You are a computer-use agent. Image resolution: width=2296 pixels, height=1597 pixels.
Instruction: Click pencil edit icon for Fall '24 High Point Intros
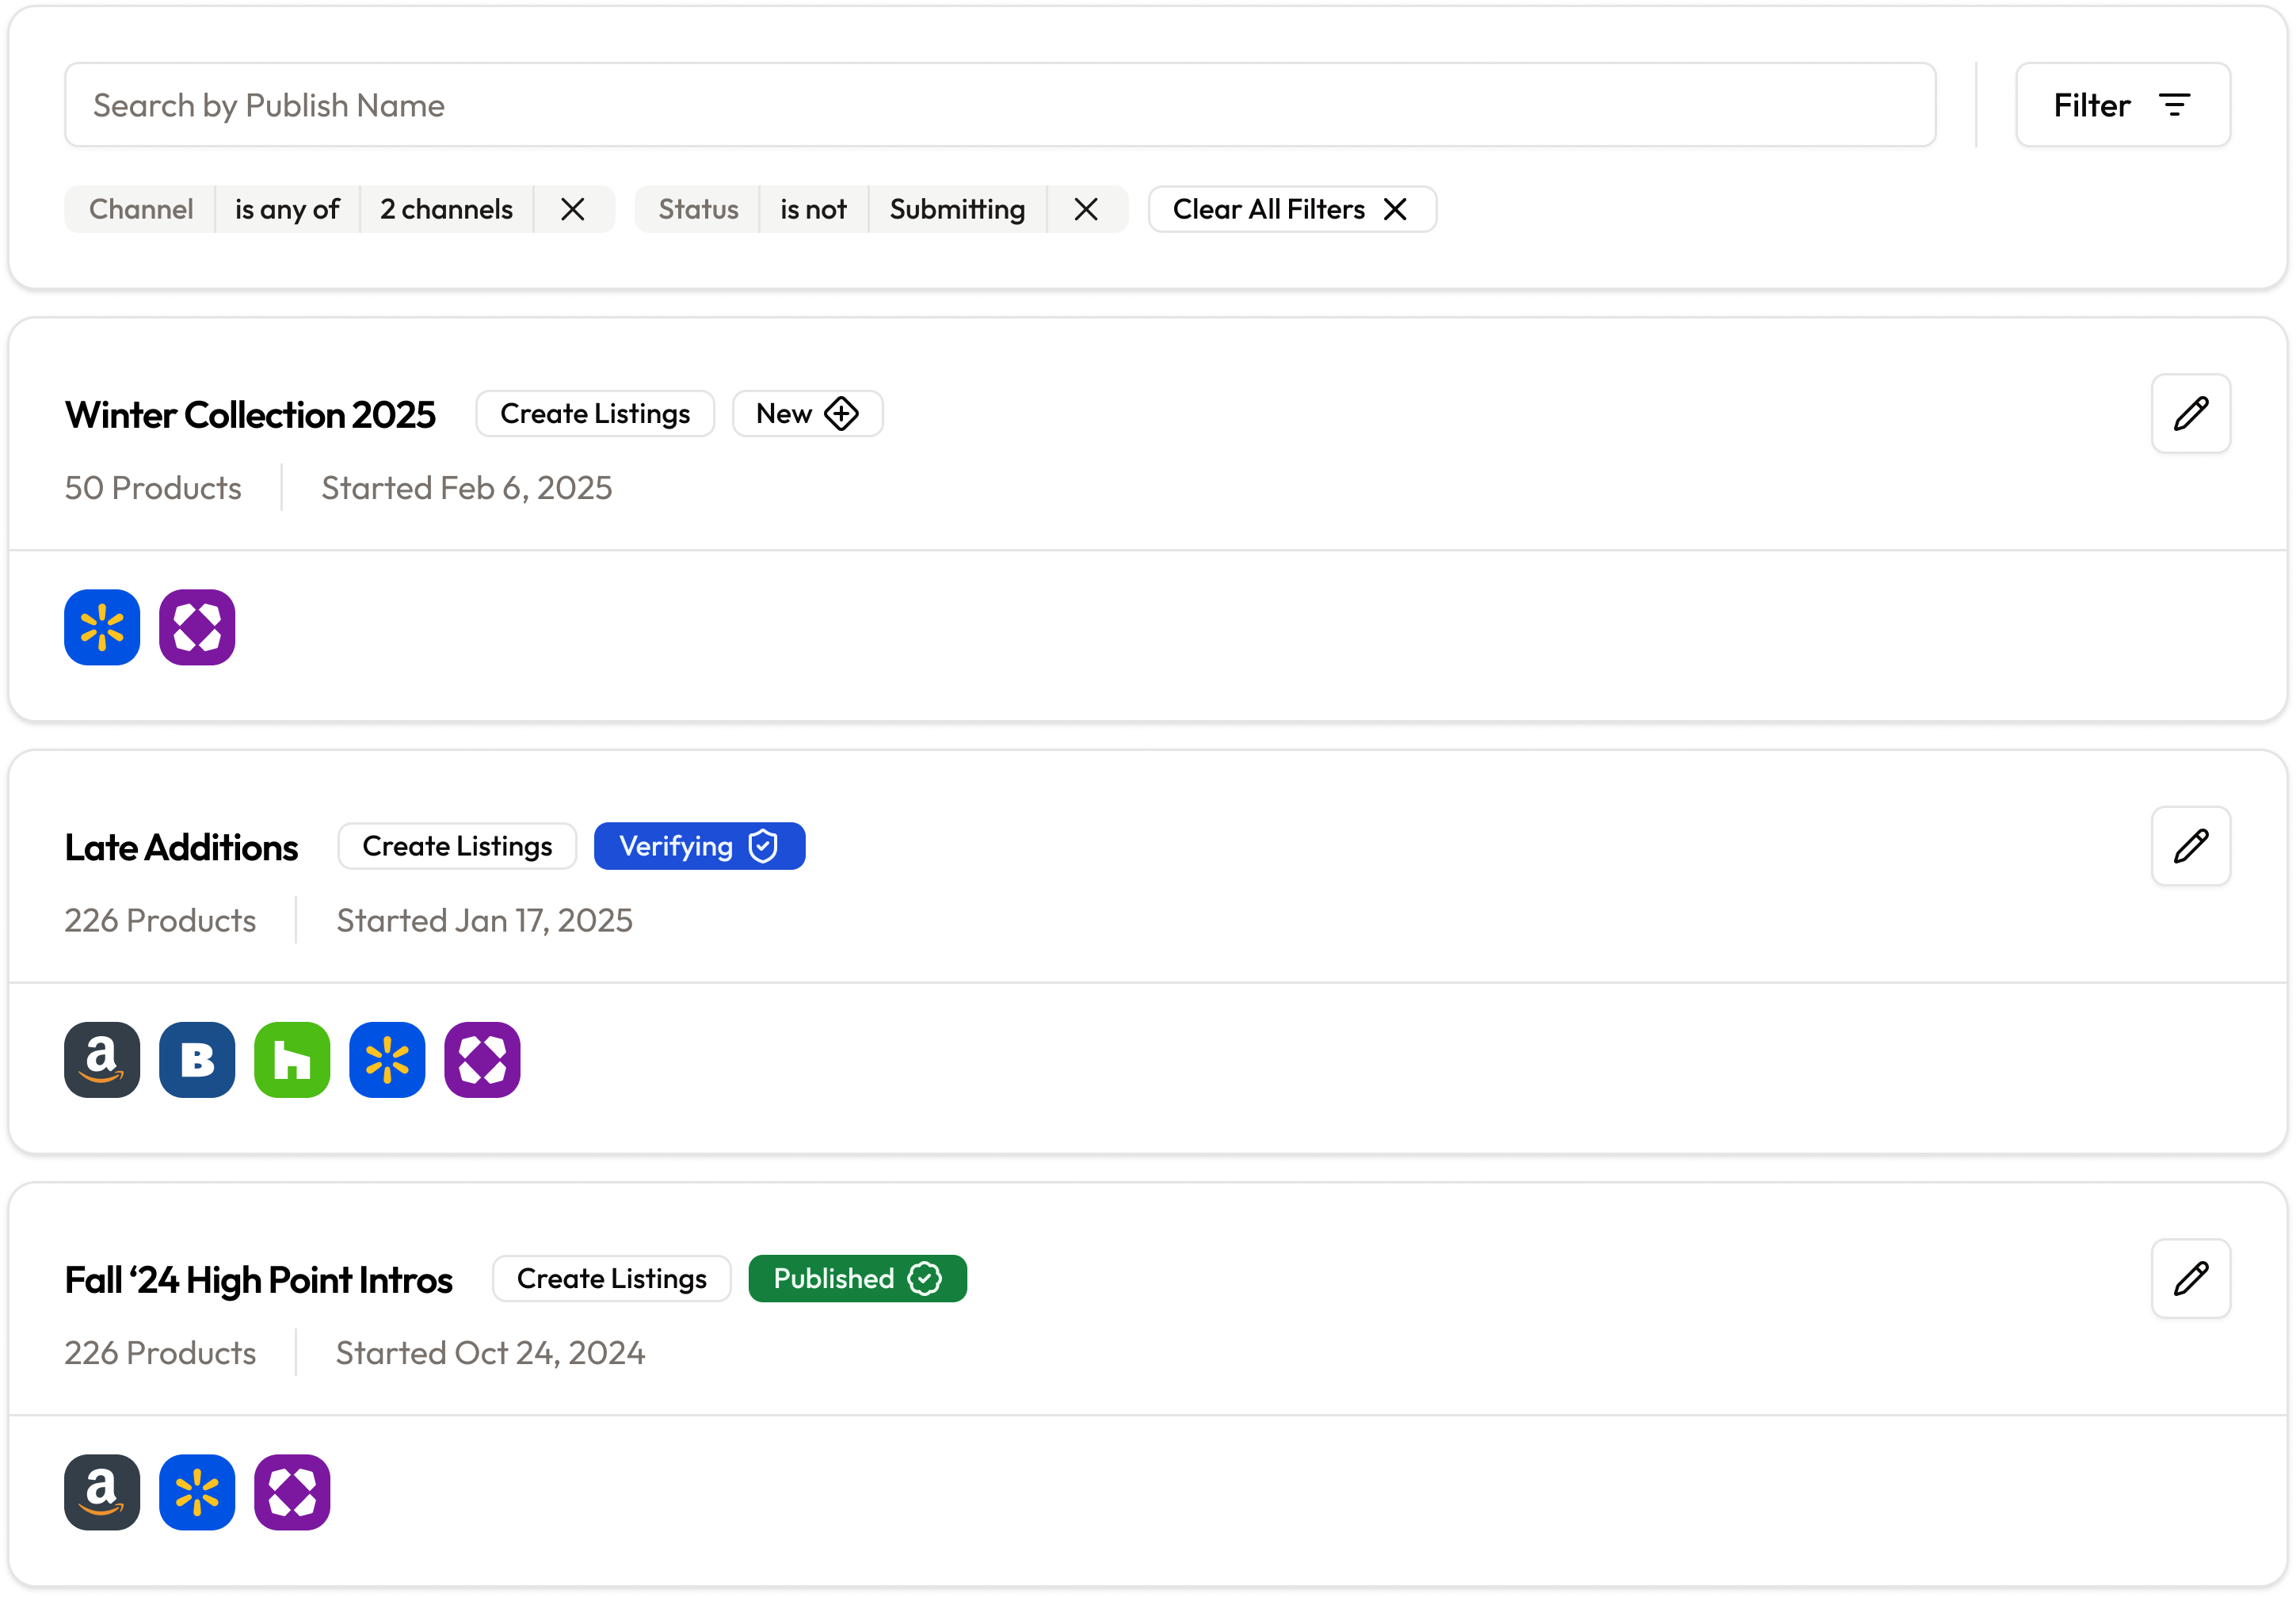(x=2190, y=1278)
